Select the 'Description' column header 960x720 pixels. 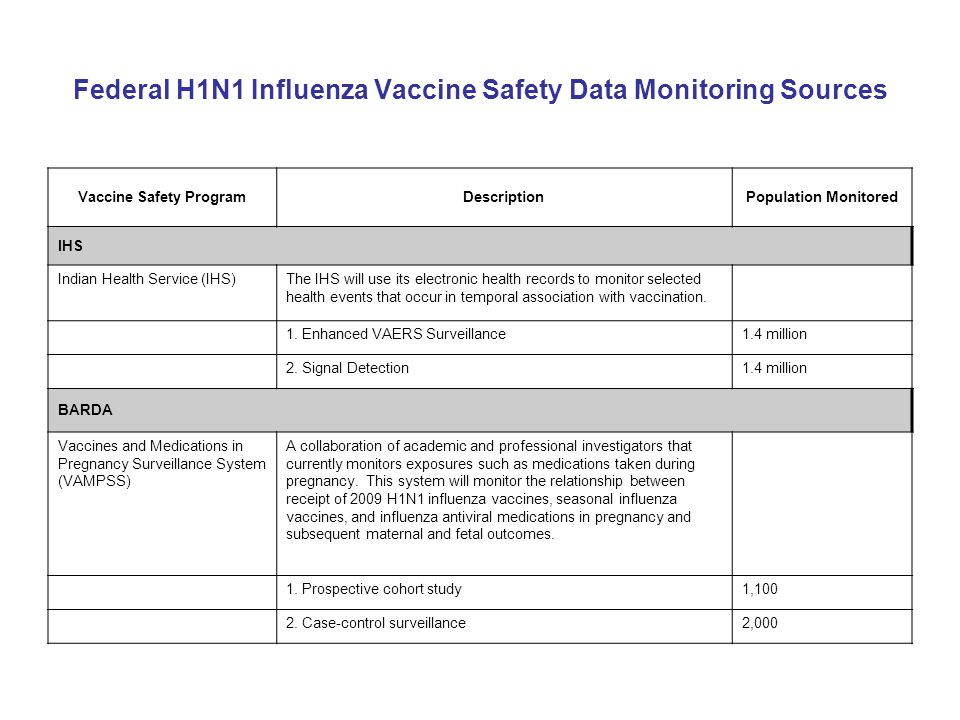click(x=503, y=197)
